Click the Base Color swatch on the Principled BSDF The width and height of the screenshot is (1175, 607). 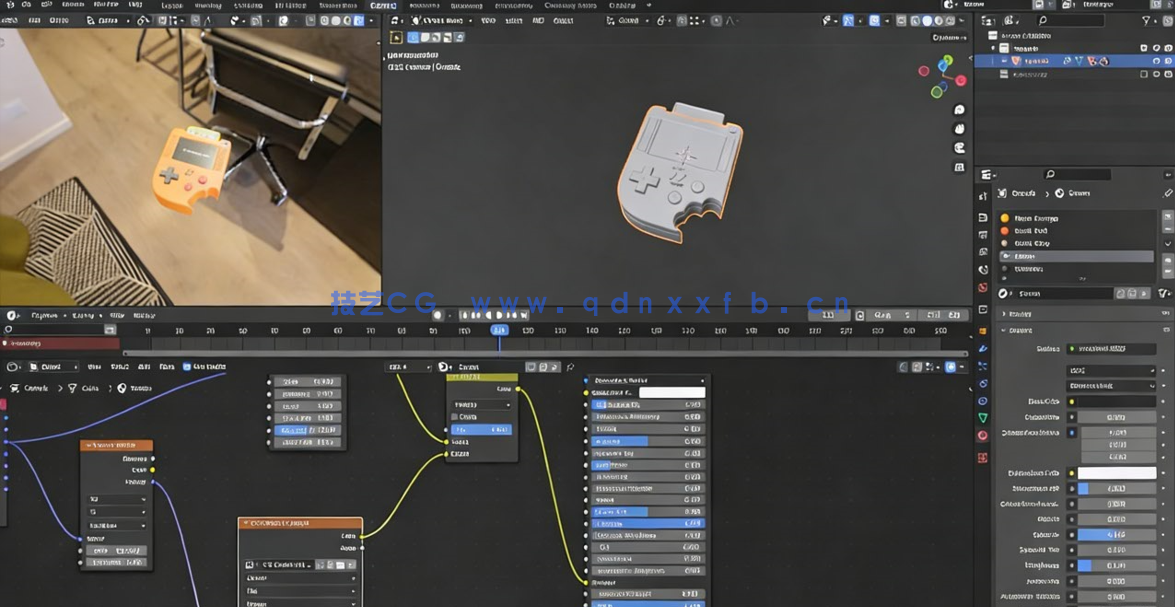(x=672, y=392)
